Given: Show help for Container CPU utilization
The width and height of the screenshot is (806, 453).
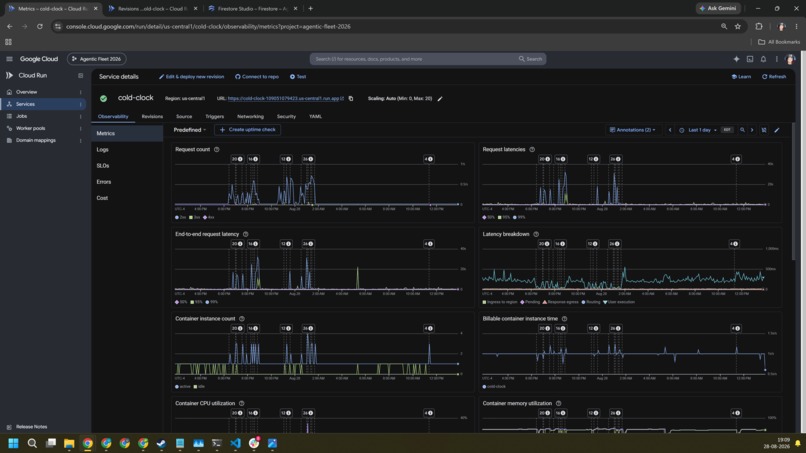Looking at the screenshot, I should click(x=242, y=403).
